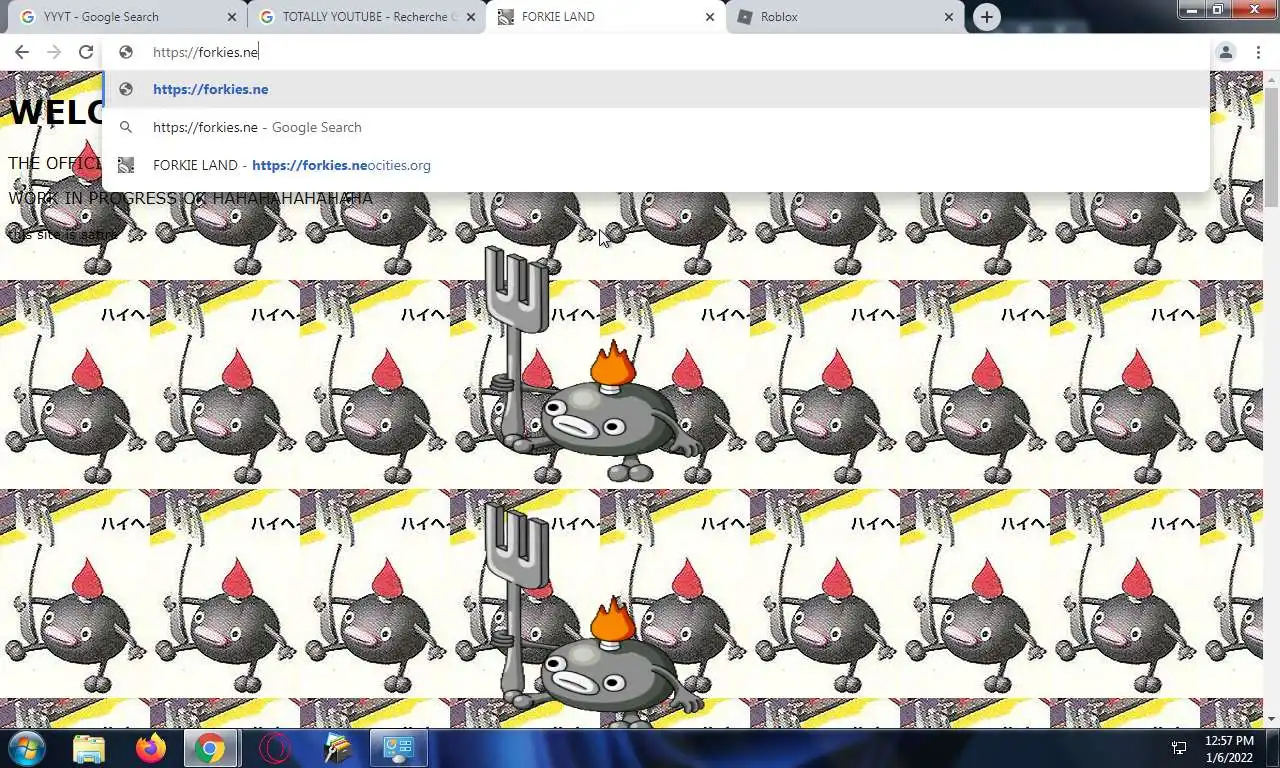Open Chrome's three-dot menu

coord(1258,52)
